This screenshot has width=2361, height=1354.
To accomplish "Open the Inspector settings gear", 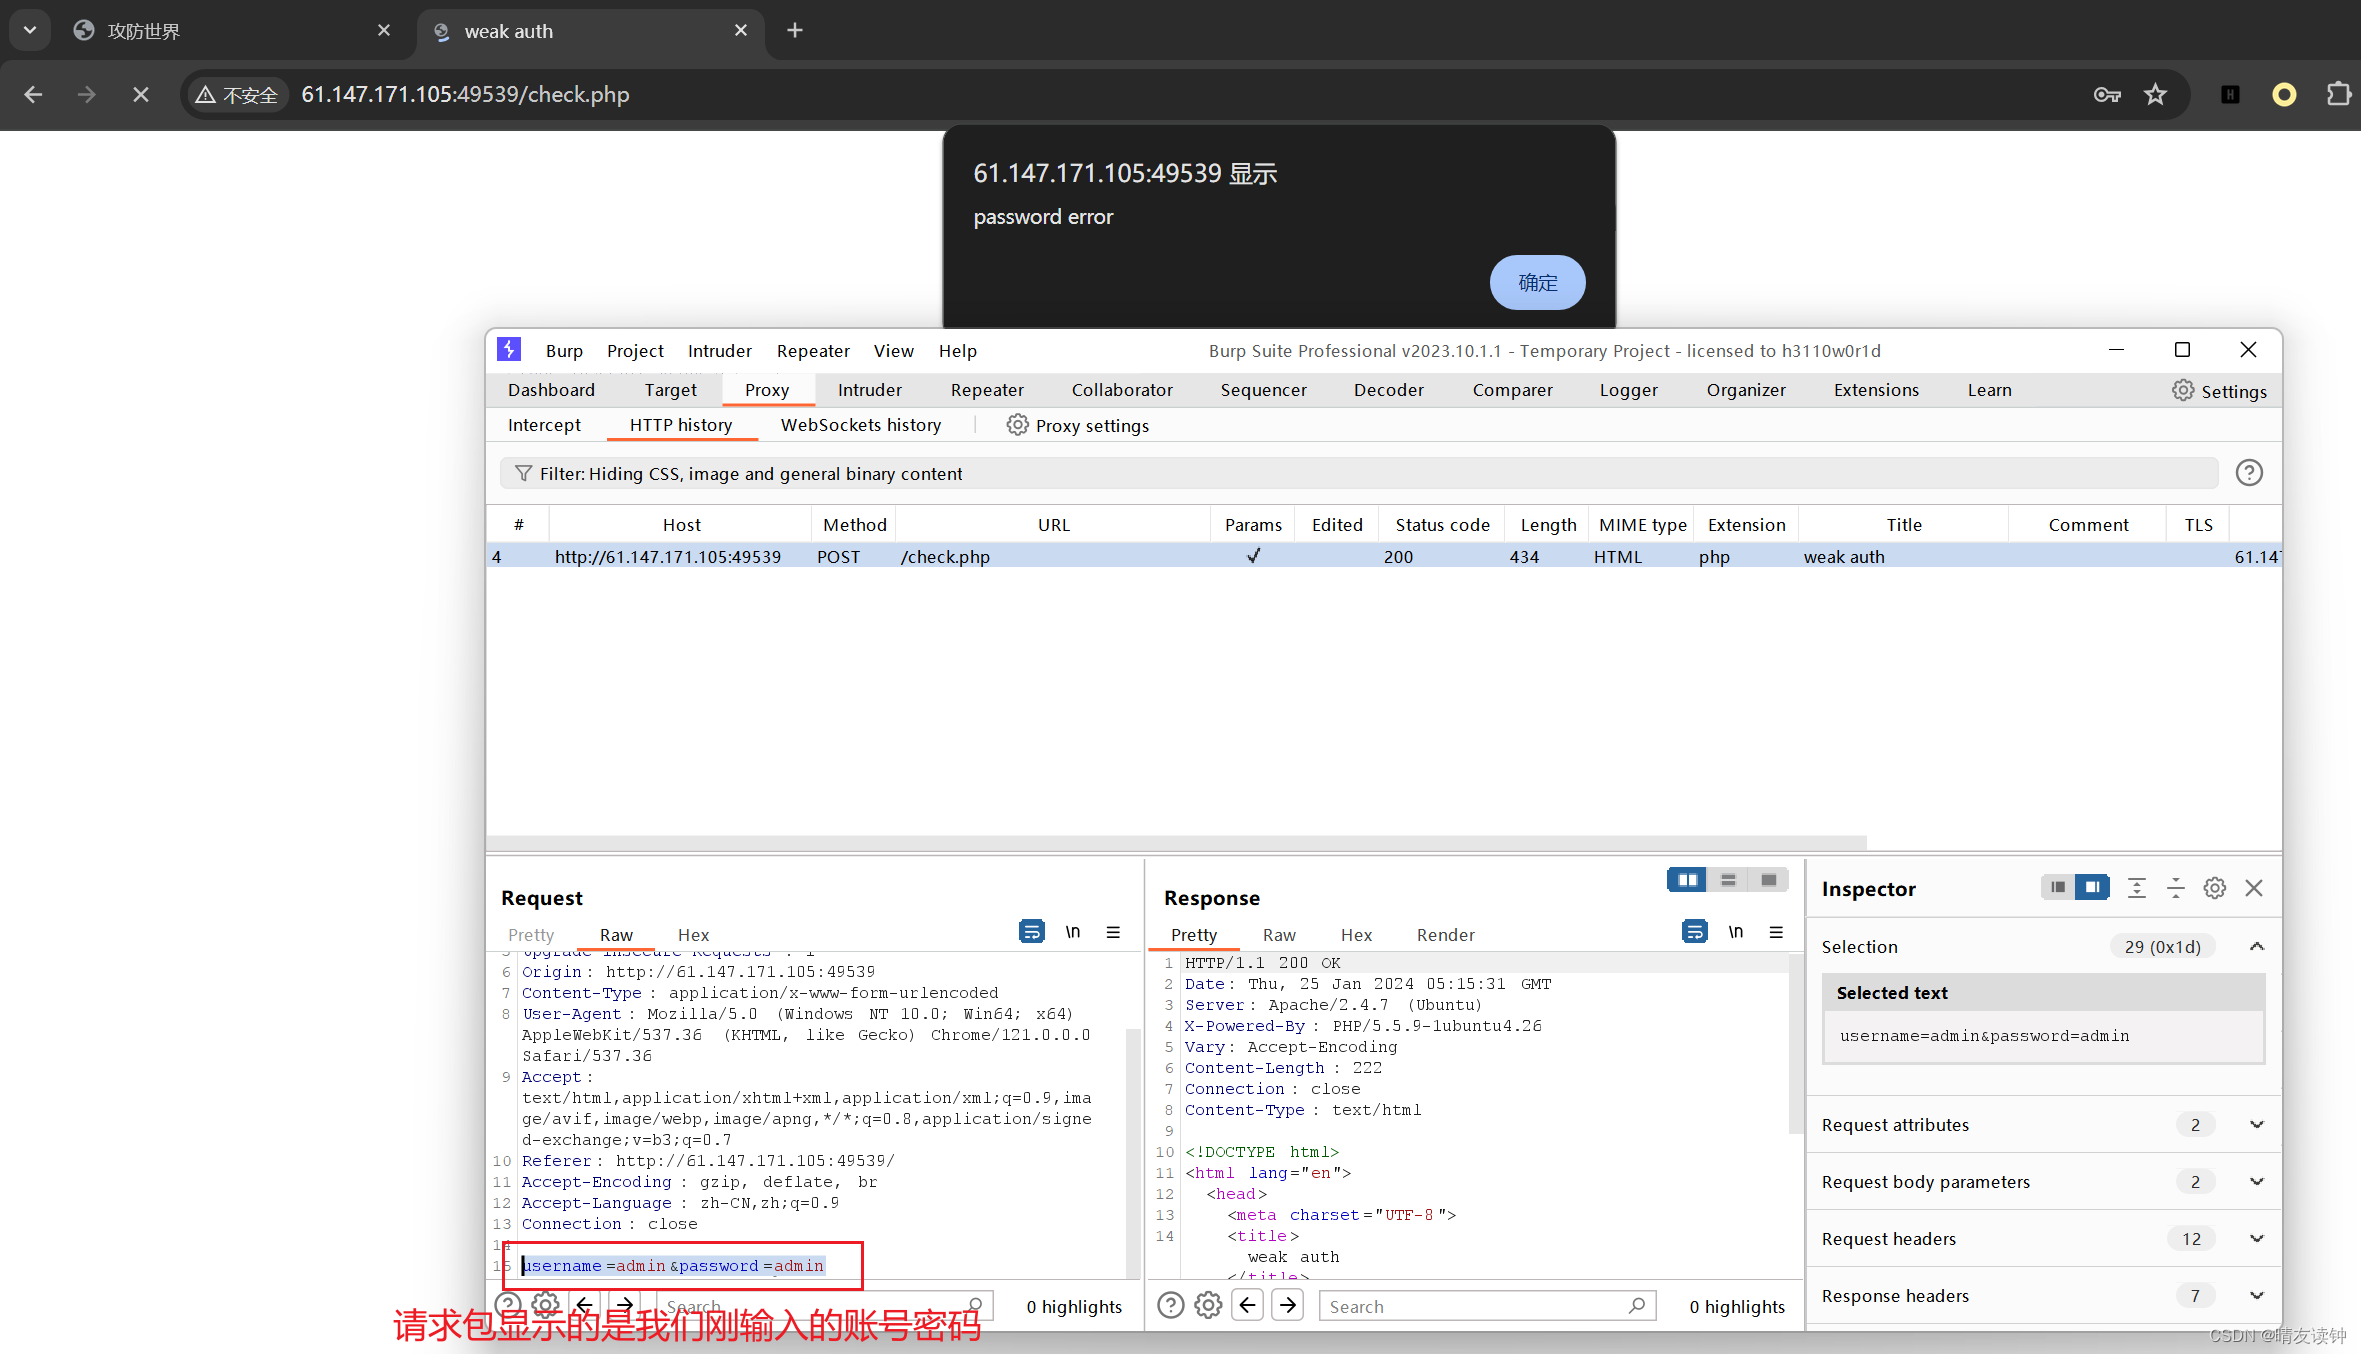I will (x=2214, y=888).
